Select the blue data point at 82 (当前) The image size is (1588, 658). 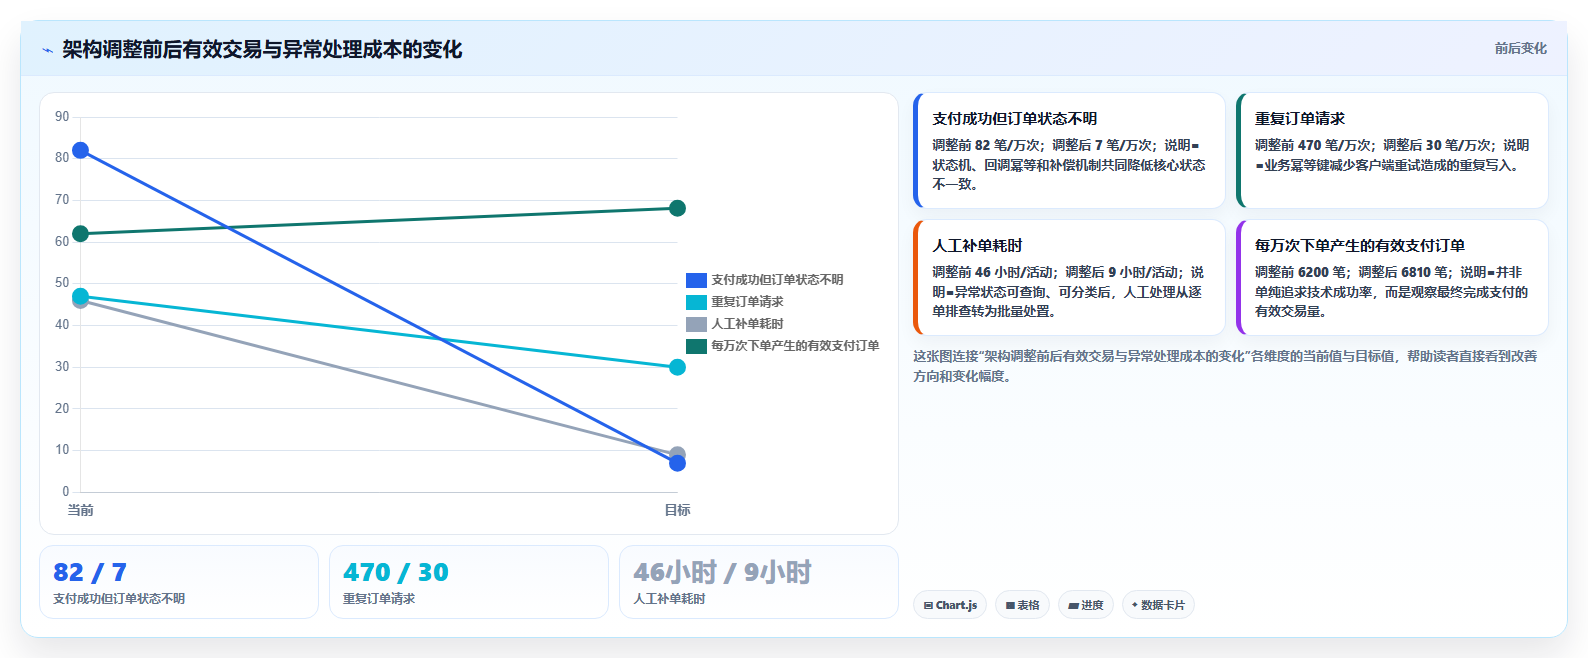80,151
